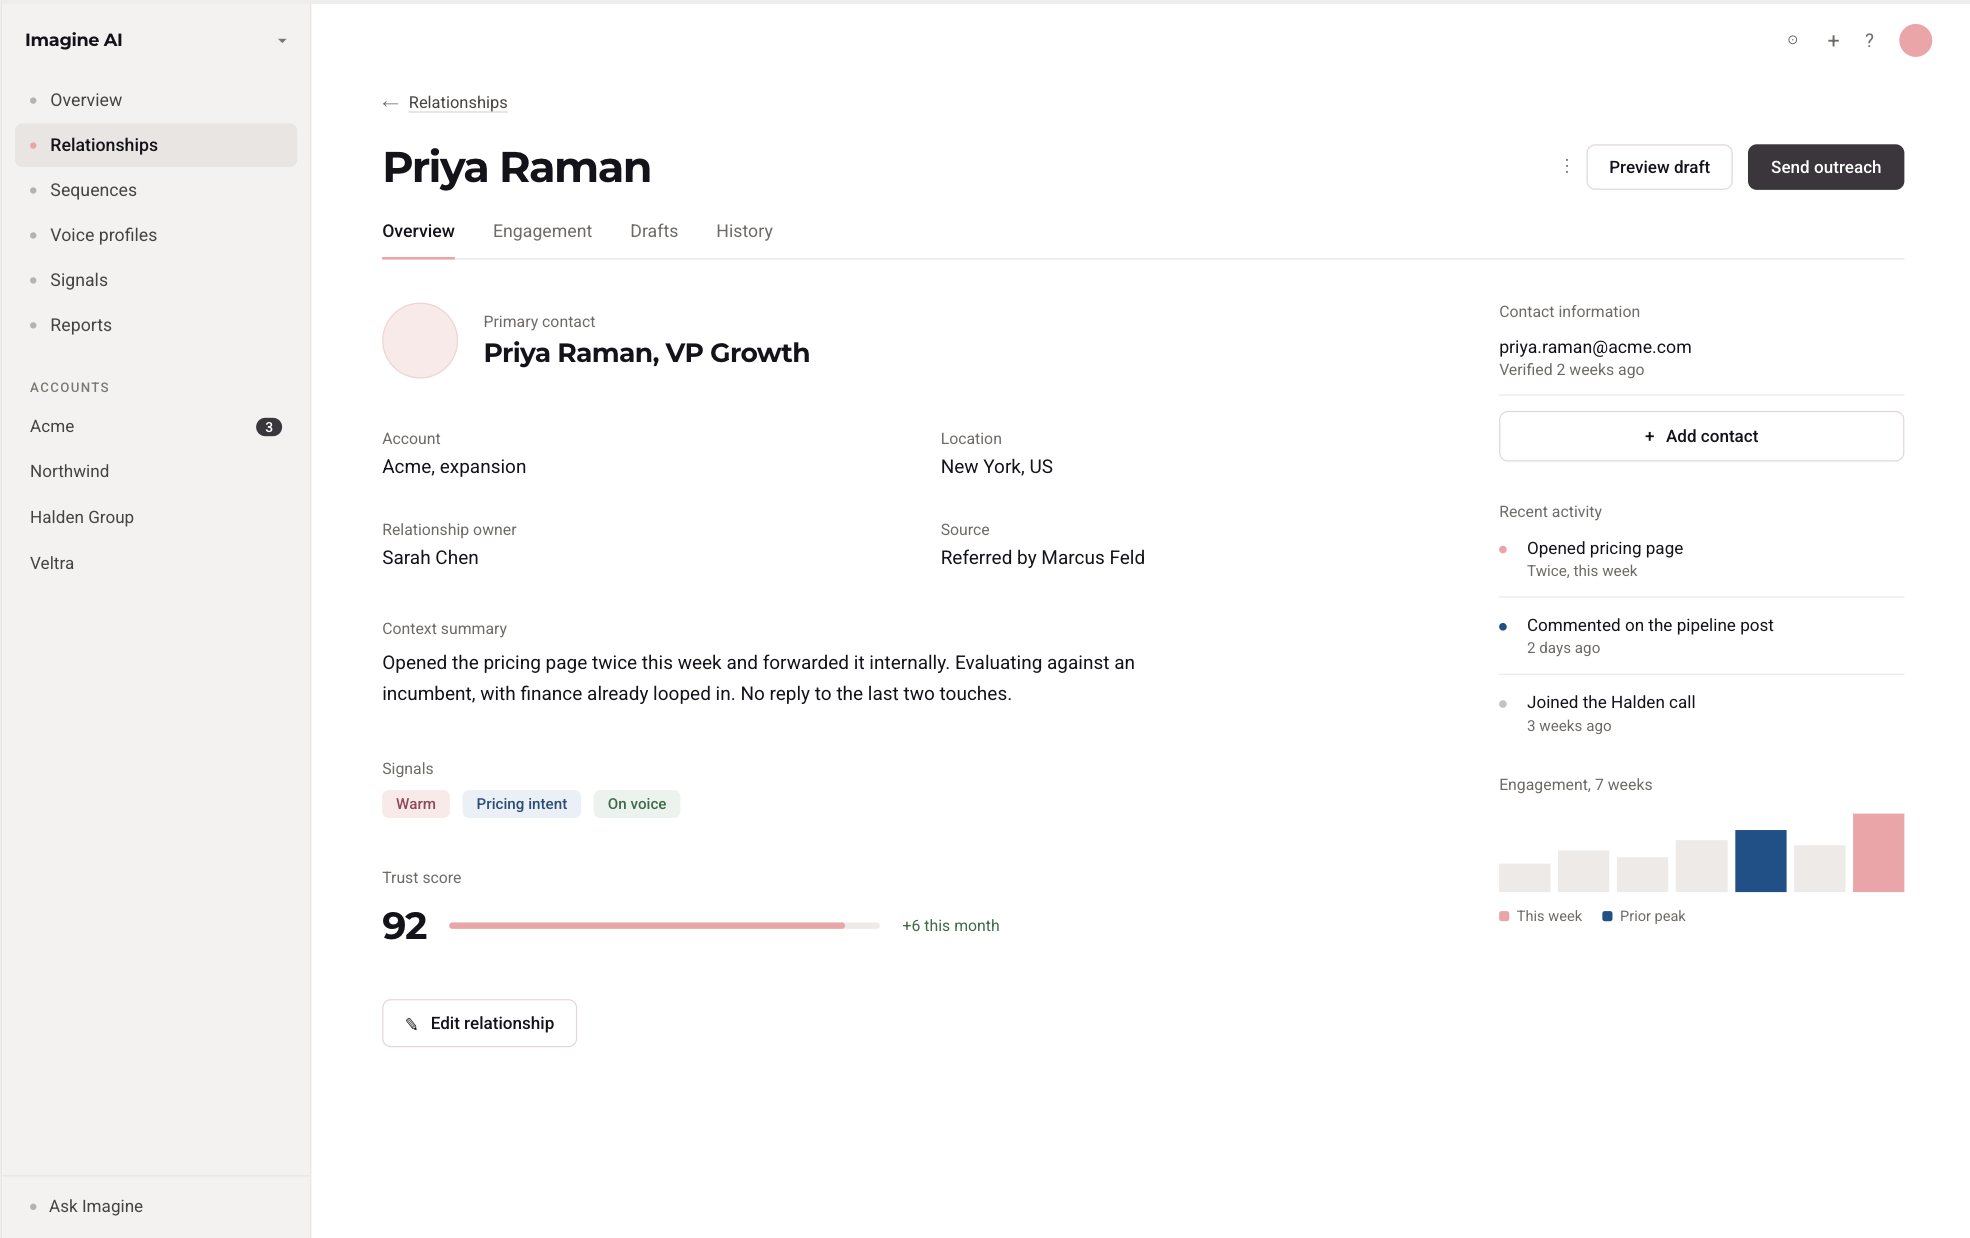Open the user avatar menu

1915,41
